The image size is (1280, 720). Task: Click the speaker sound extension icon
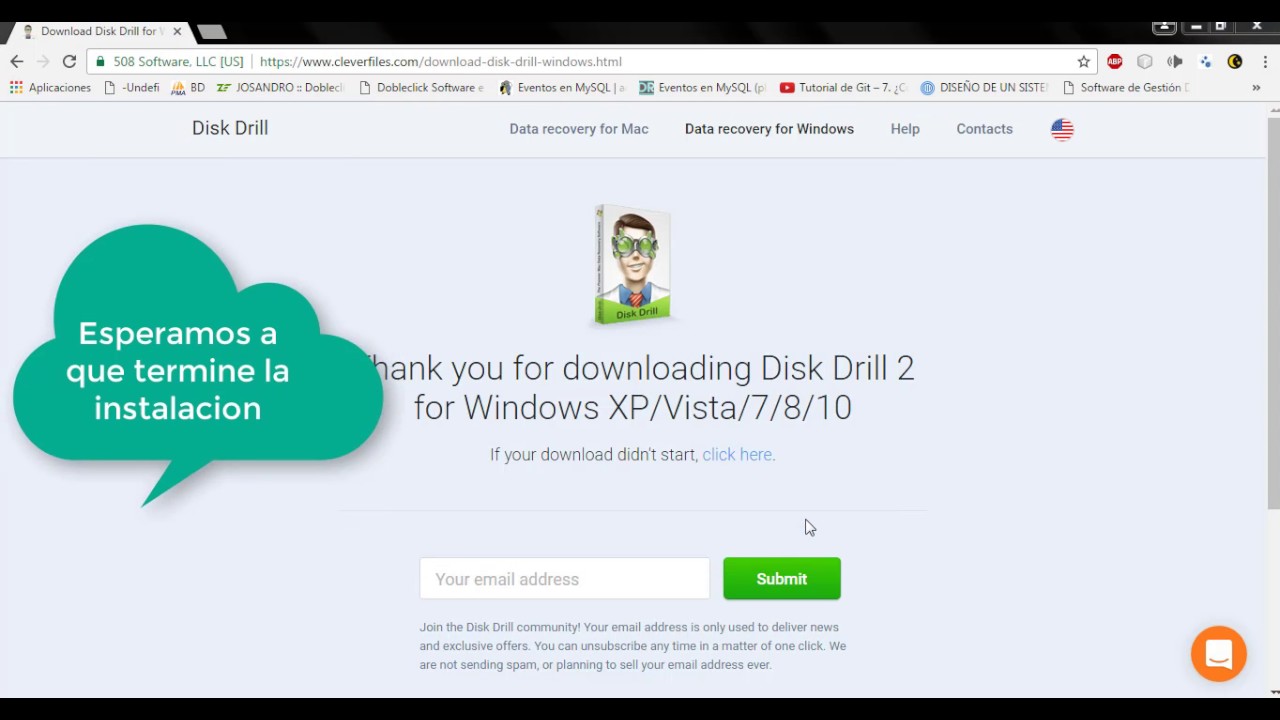[1175, 61]
